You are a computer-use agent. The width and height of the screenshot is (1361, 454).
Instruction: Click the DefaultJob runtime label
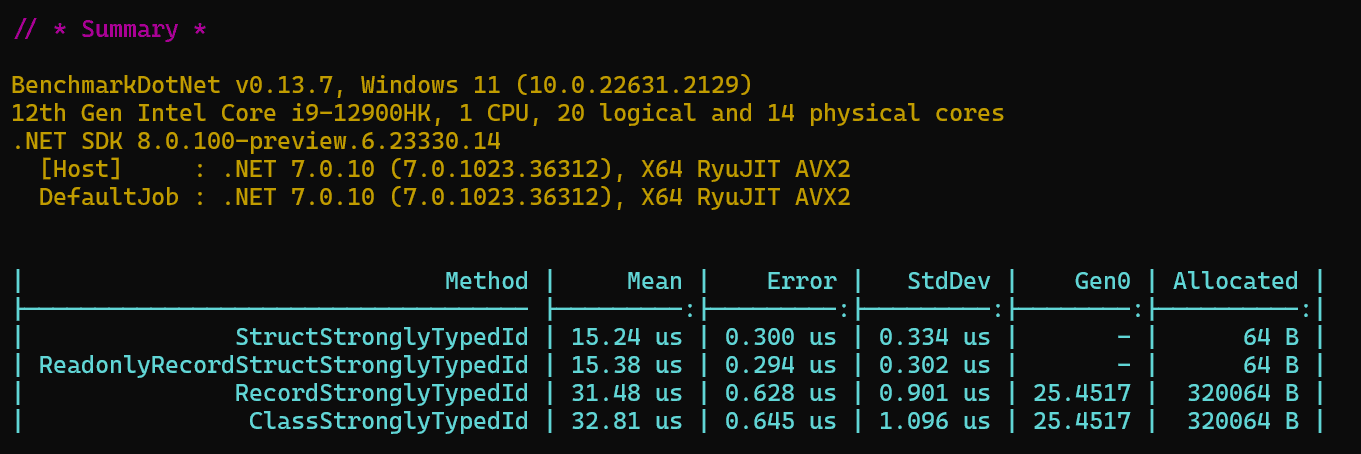pyautogui.click(x=108, y=197)
